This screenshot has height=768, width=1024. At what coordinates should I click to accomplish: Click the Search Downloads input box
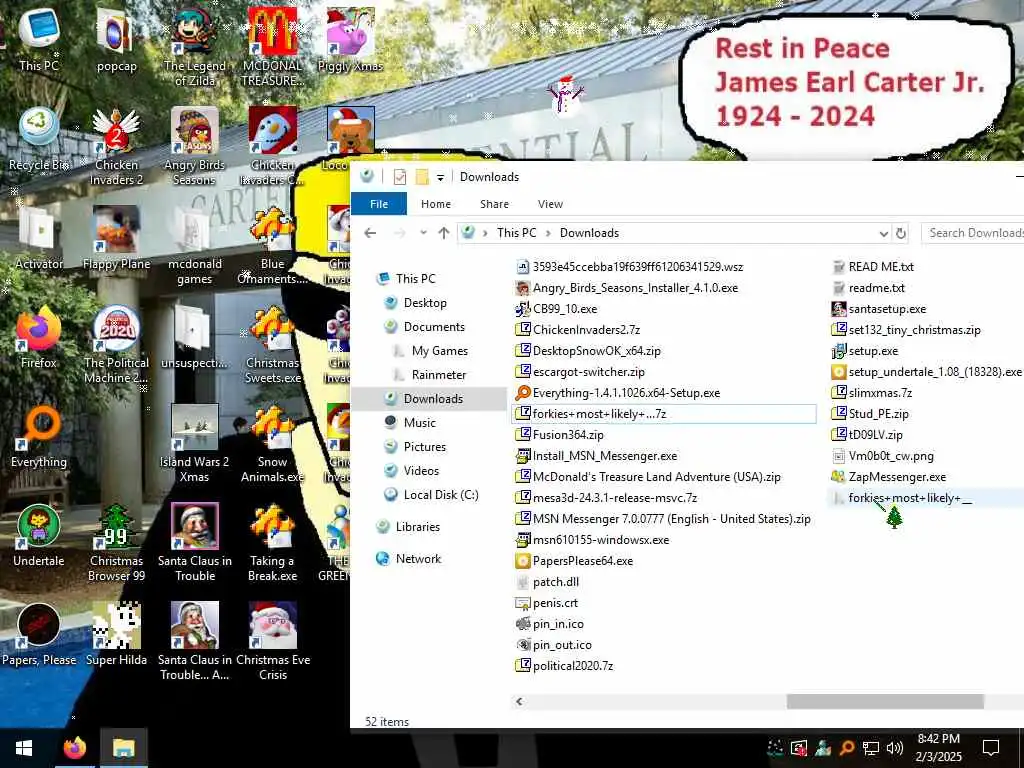pyautogui.click(x=972, y=233)
